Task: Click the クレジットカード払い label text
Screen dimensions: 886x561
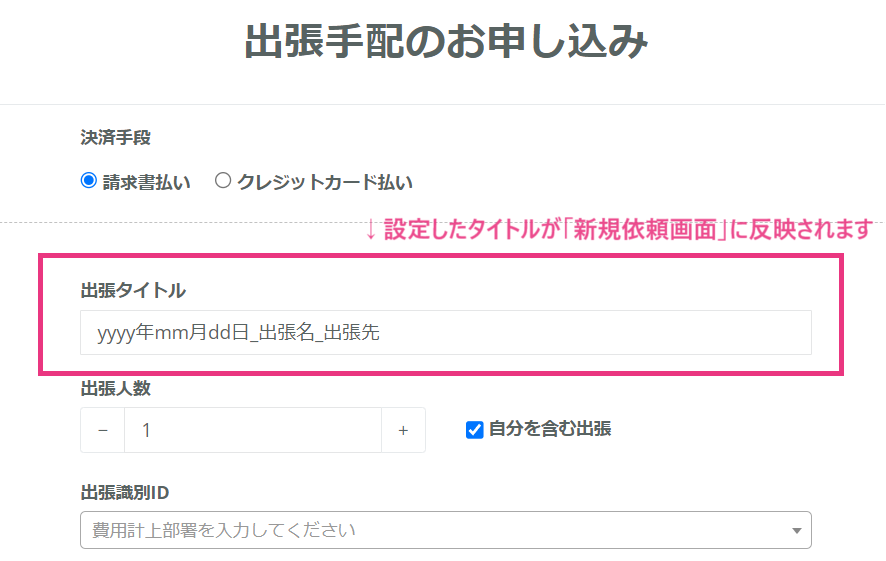Action: coord(324,182)
